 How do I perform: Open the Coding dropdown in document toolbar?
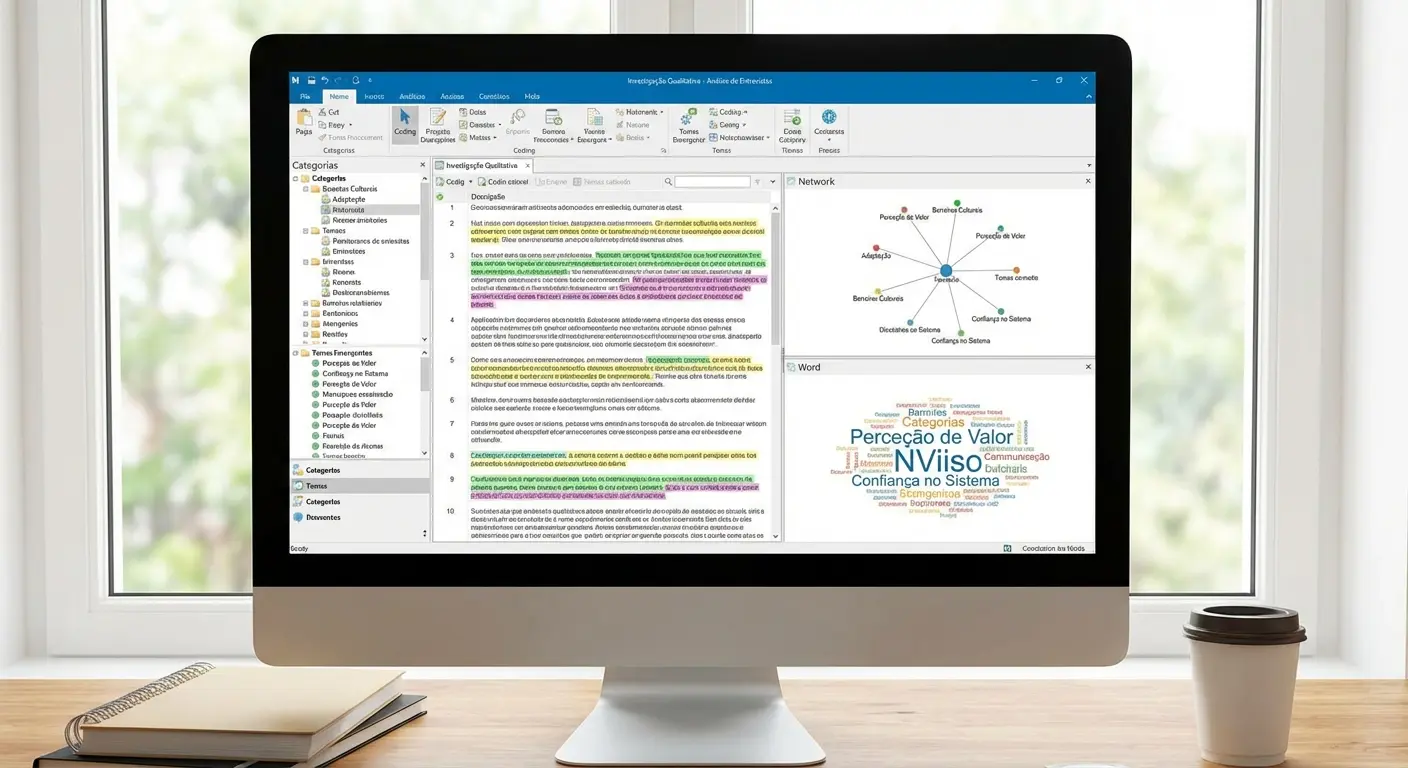(470, 182)
